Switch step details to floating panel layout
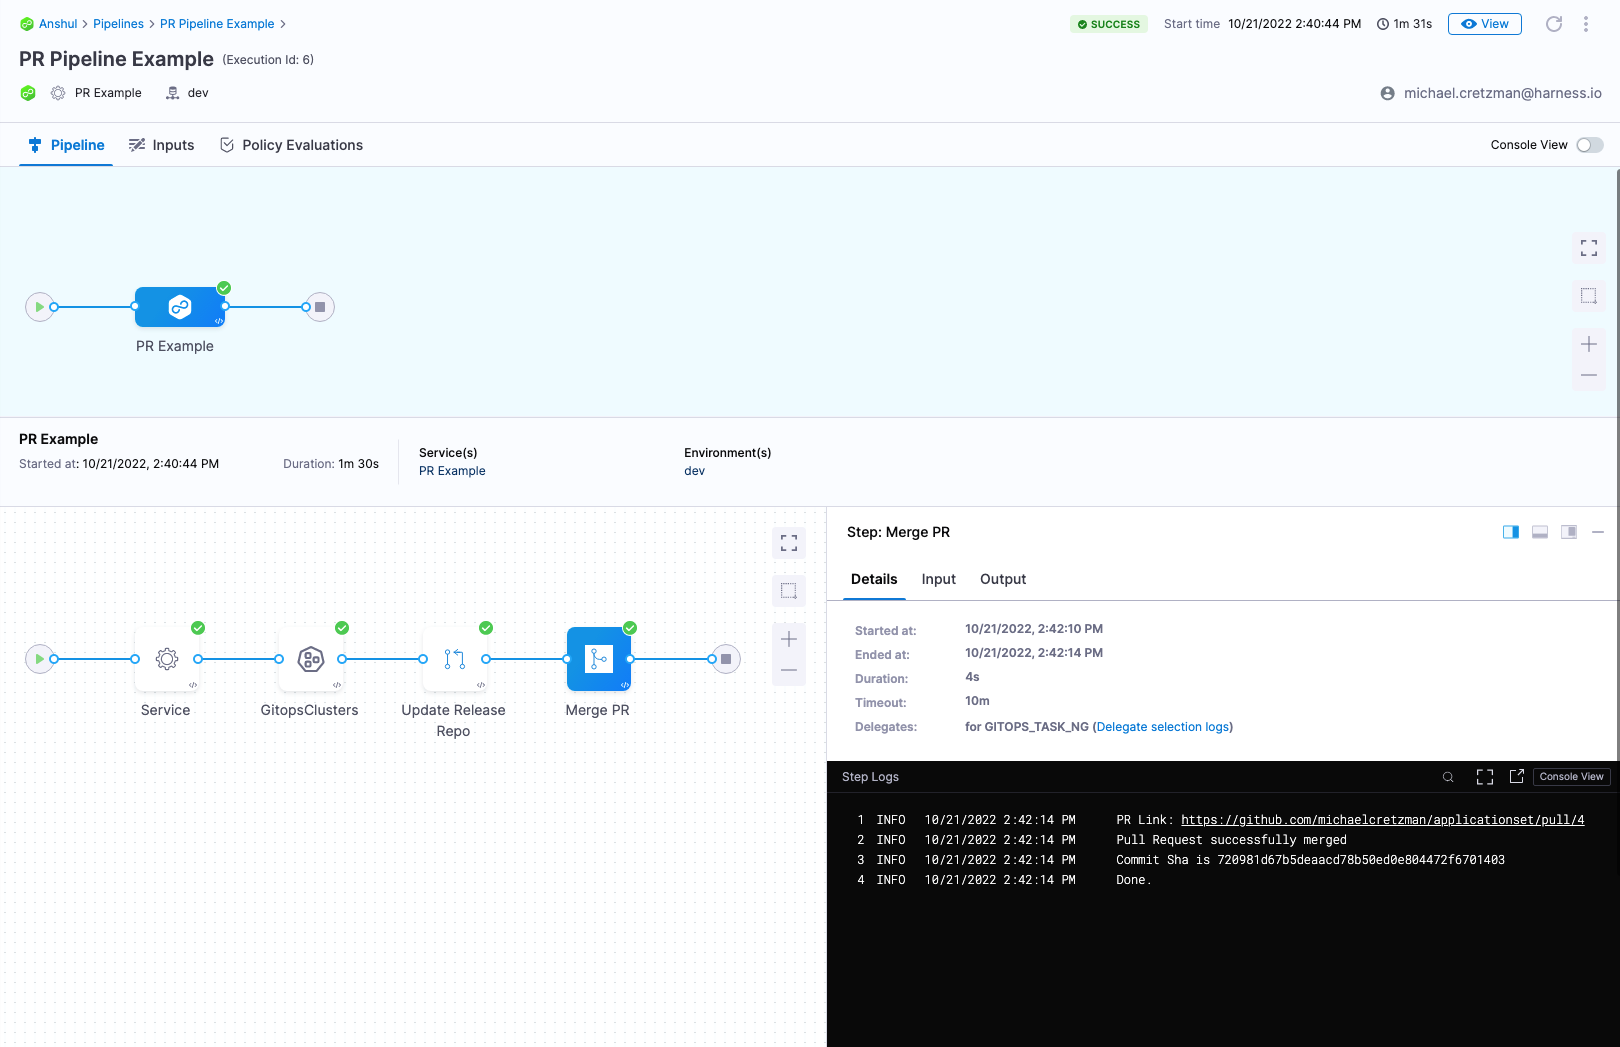The height and width of the screenshot is (1047, 1620). (1569, 532)
